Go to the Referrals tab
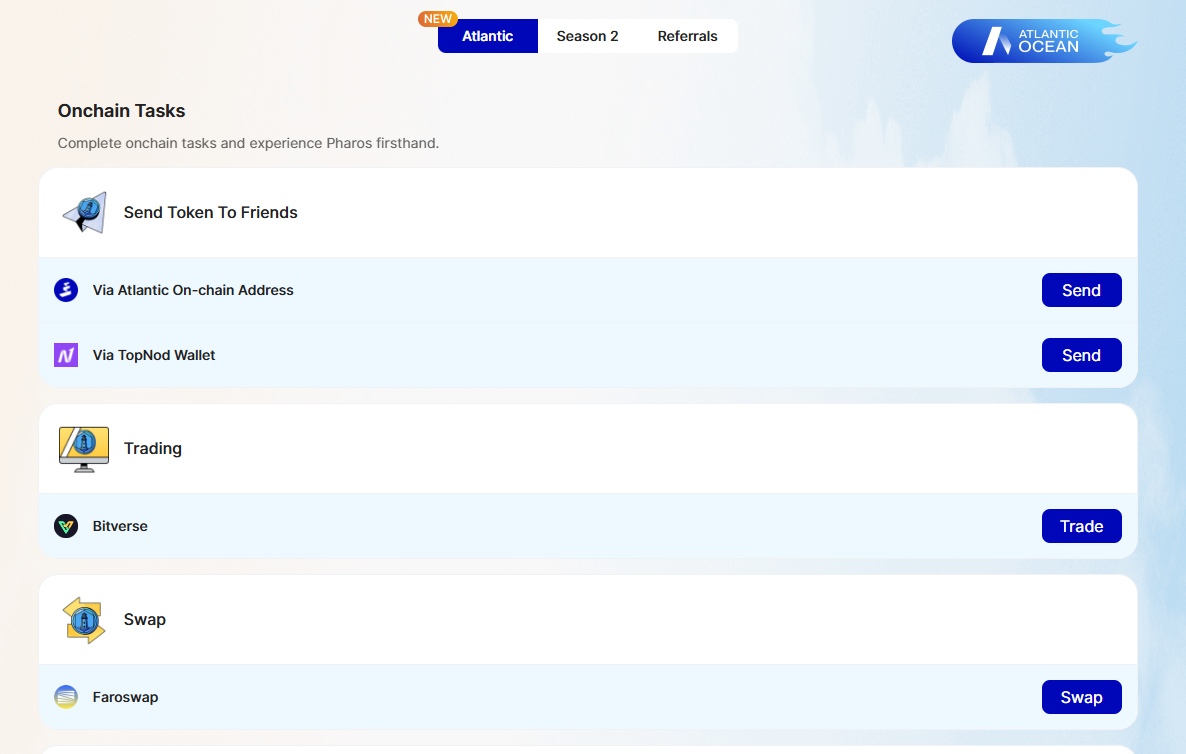This screenshot has width=1186, height=754. pyautogui.click(x=687, y=36)
